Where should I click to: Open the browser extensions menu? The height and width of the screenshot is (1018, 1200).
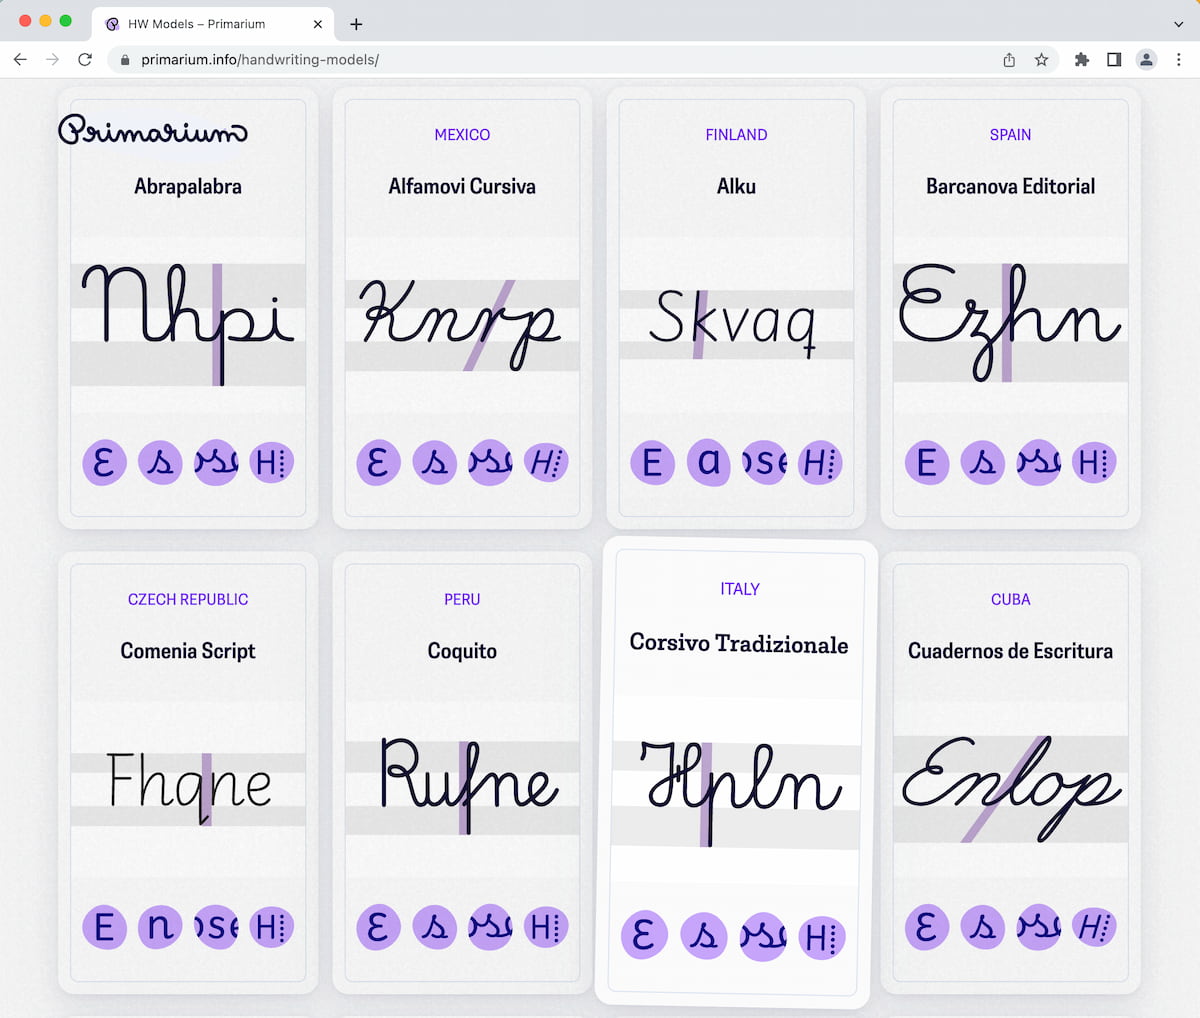click(x=1081, y=60)
